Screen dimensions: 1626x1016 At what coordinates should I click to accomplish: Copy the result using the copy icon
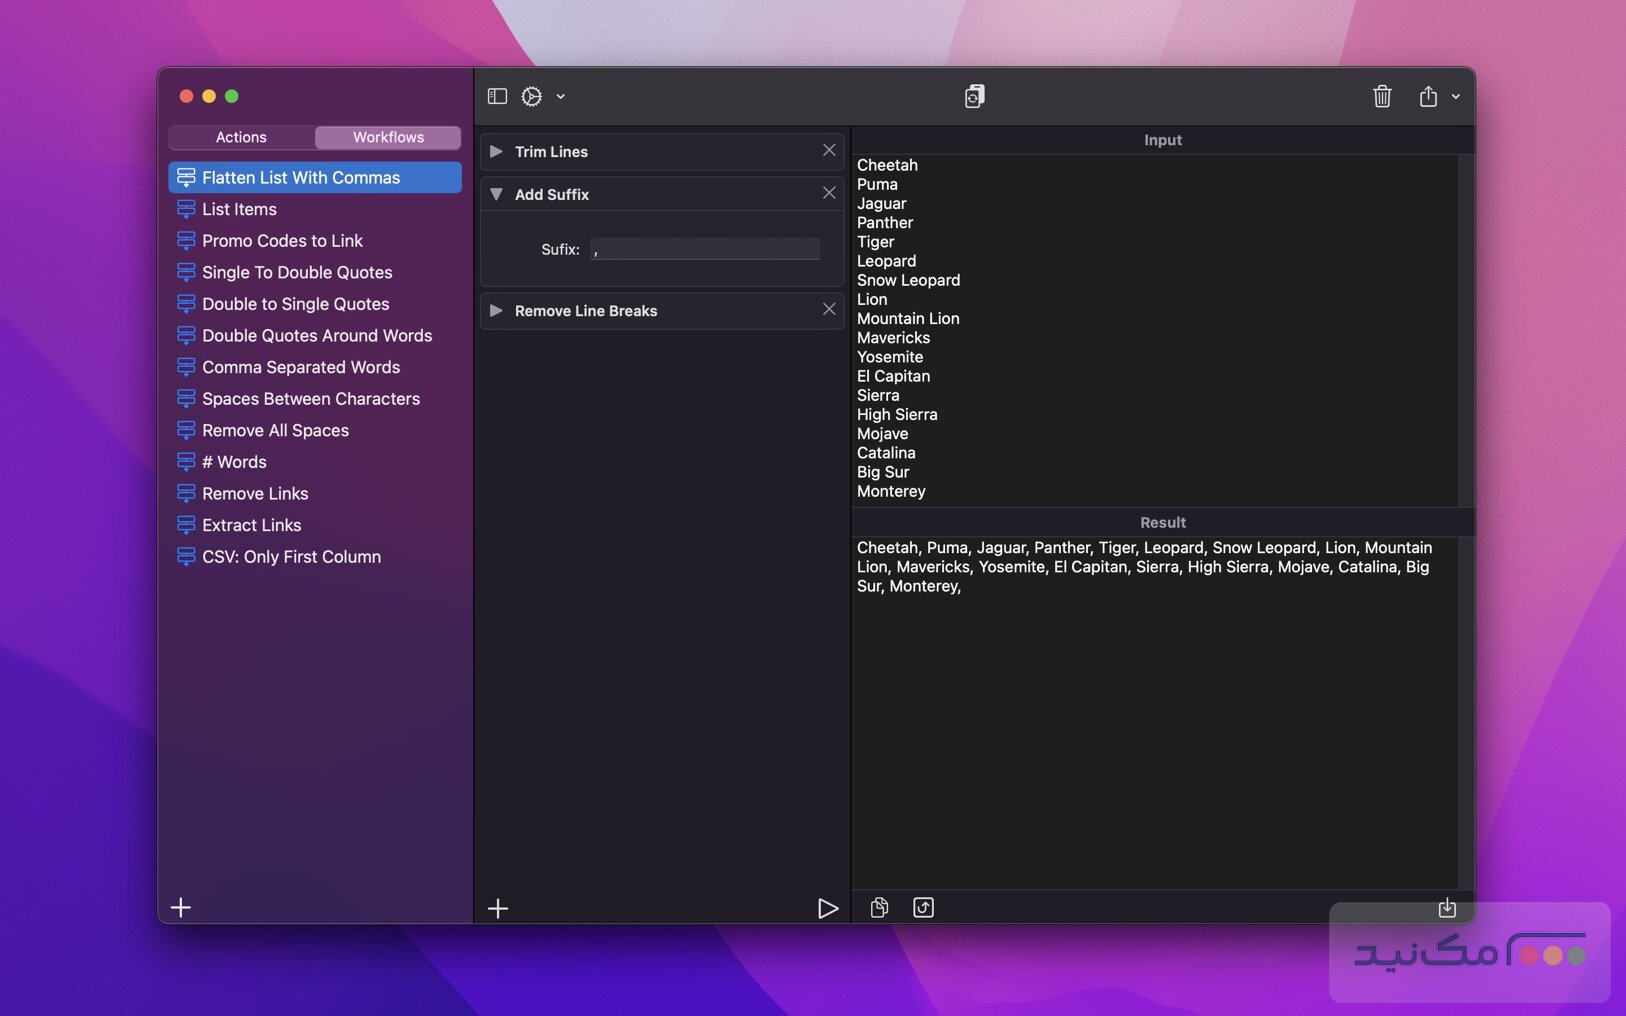(x=881, y=908)
